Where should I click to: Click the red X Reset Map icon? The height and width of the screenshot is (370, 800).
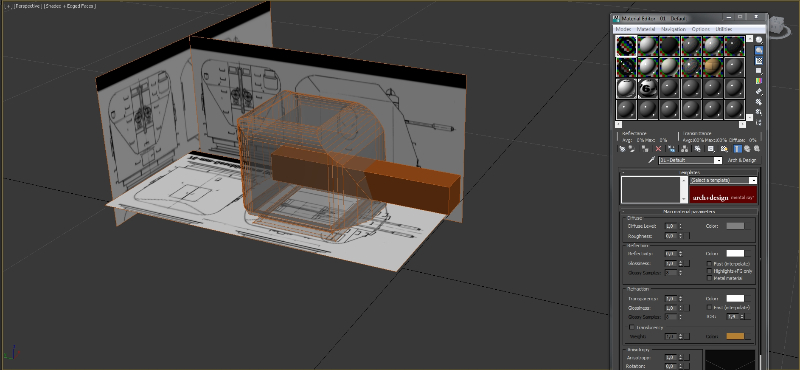658,149
